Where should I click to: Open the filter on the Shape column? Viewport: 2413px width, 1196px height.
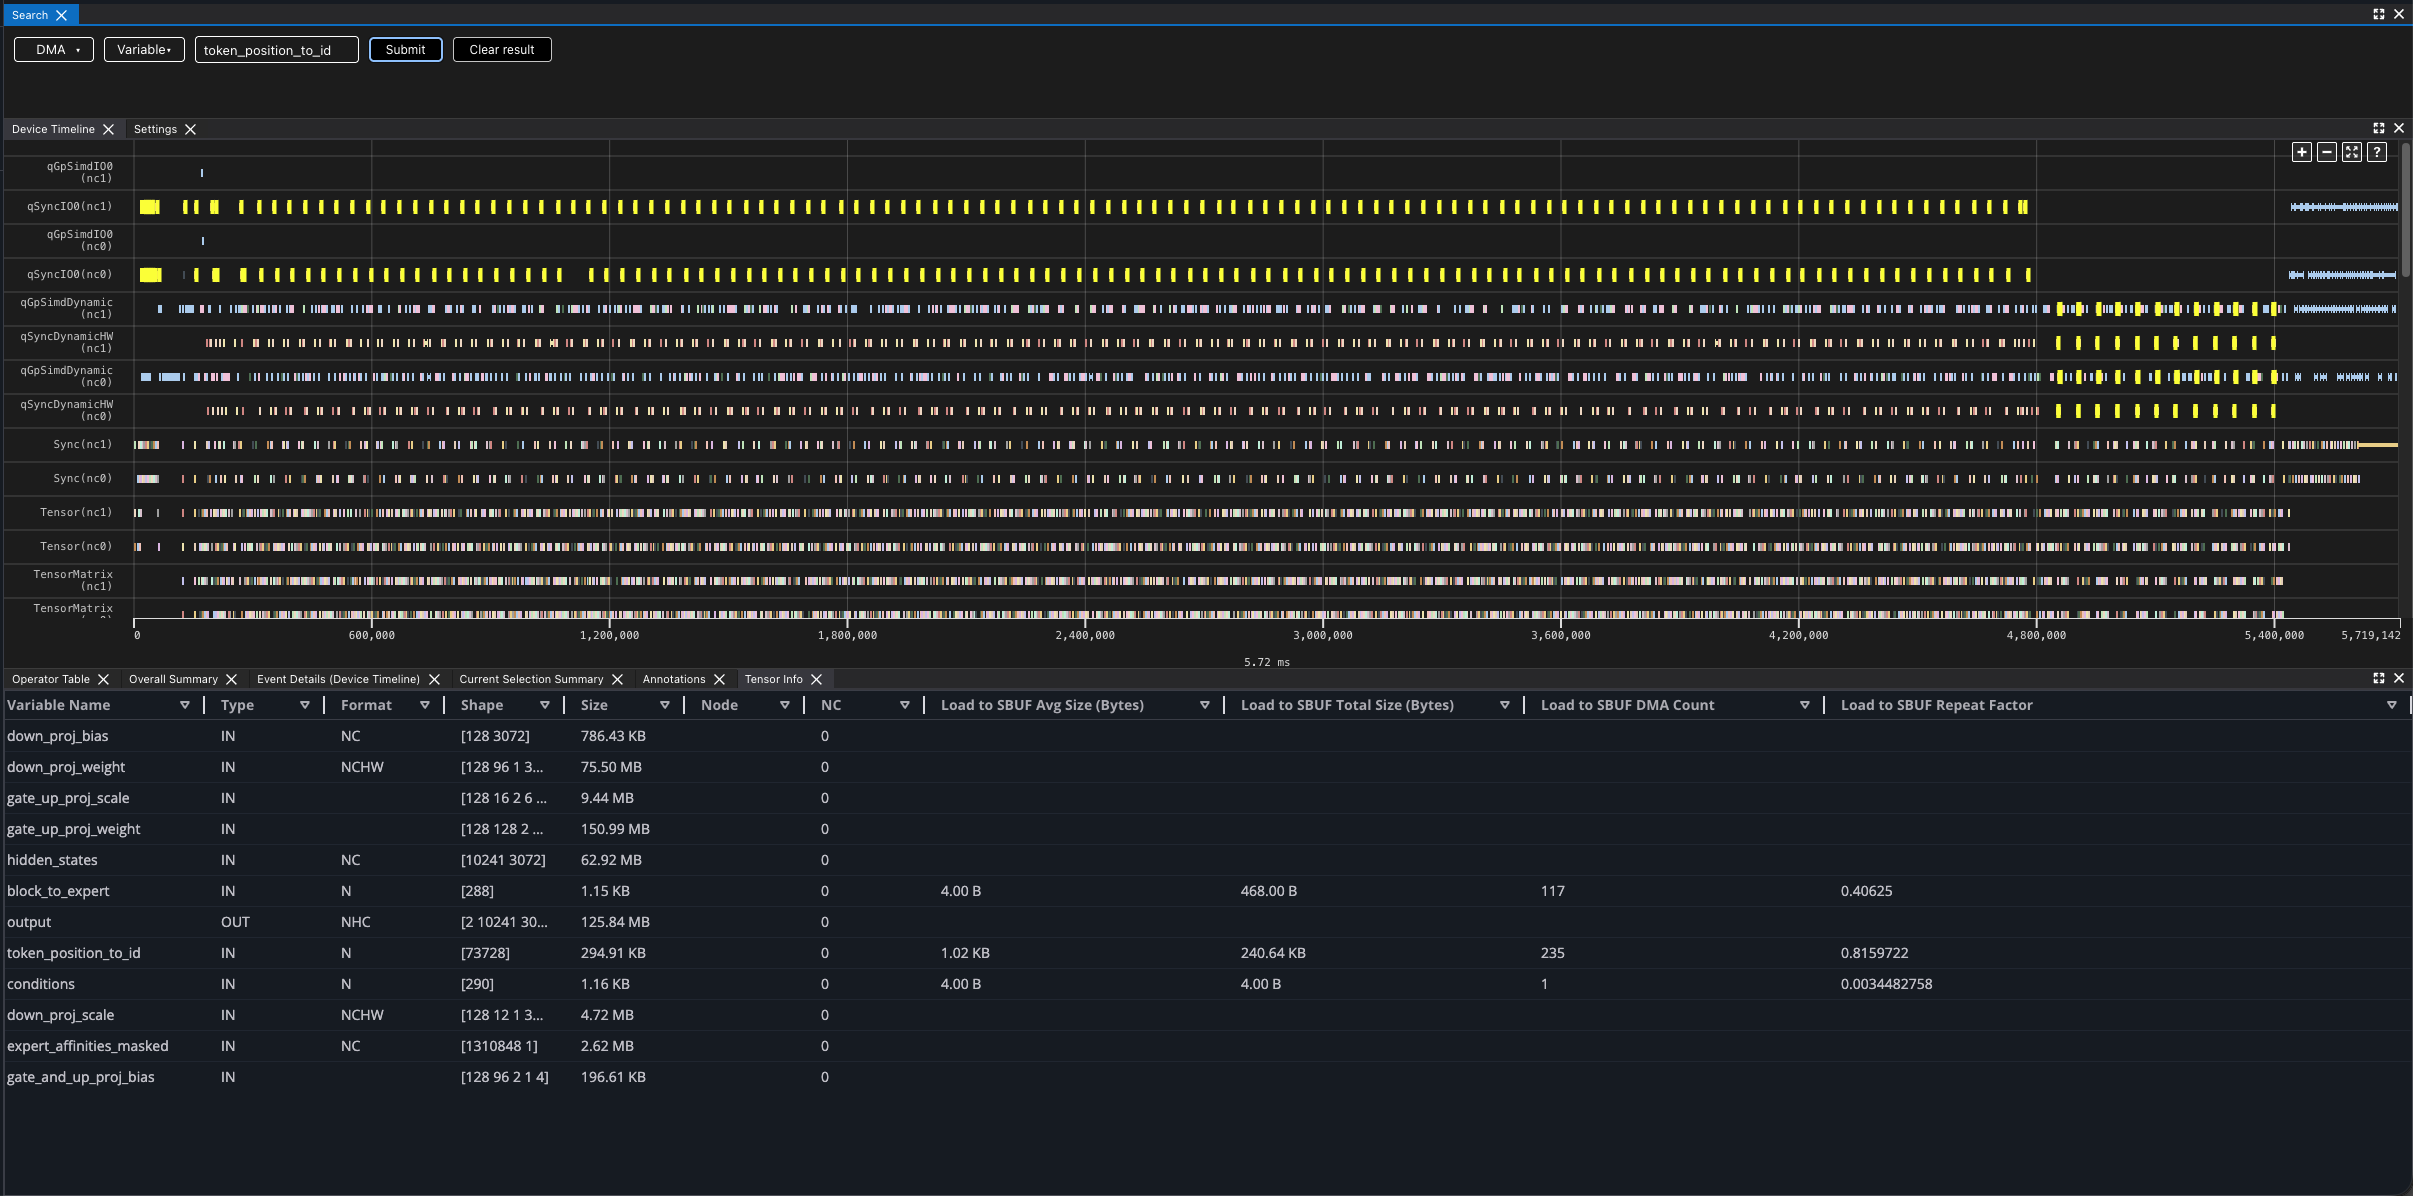coord(546,704)
